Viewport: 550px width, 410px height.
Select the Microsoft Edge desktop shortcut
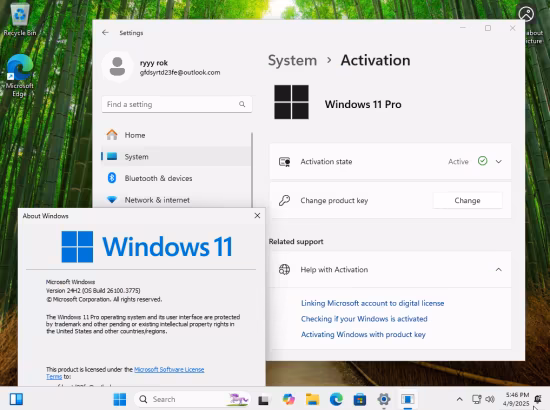pos(20,75)
